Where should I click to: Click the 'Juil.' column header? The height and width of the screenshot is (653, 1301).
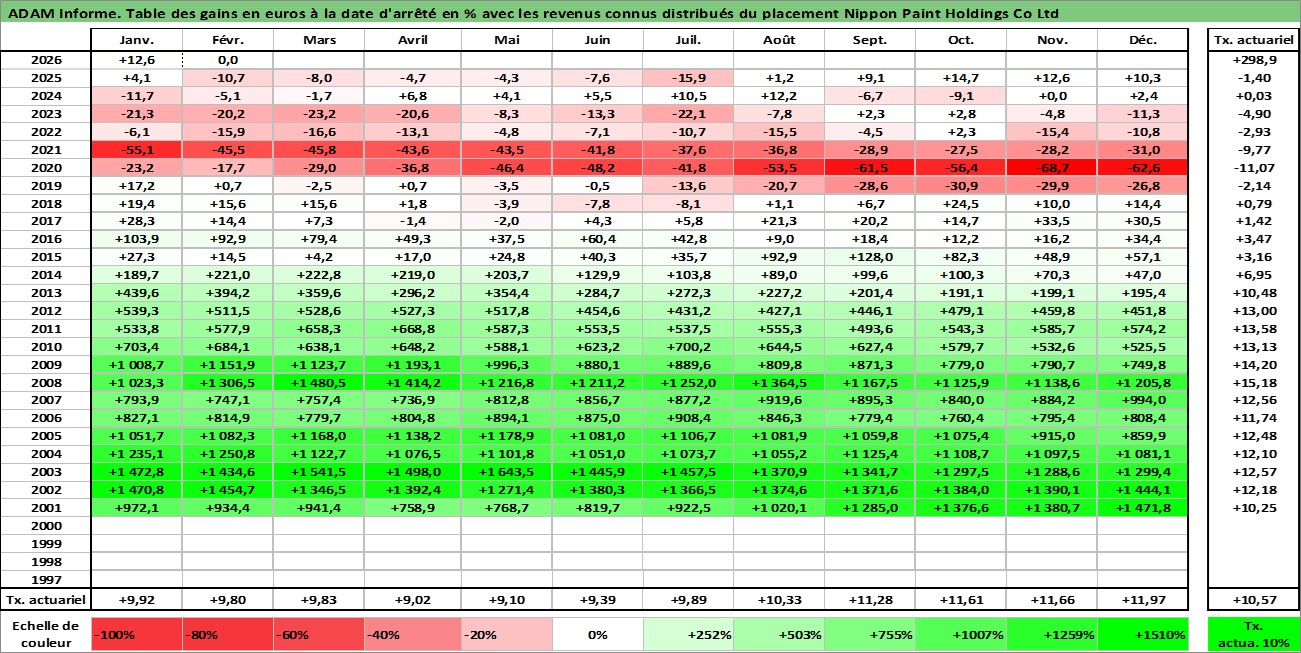tap(688, 40)
